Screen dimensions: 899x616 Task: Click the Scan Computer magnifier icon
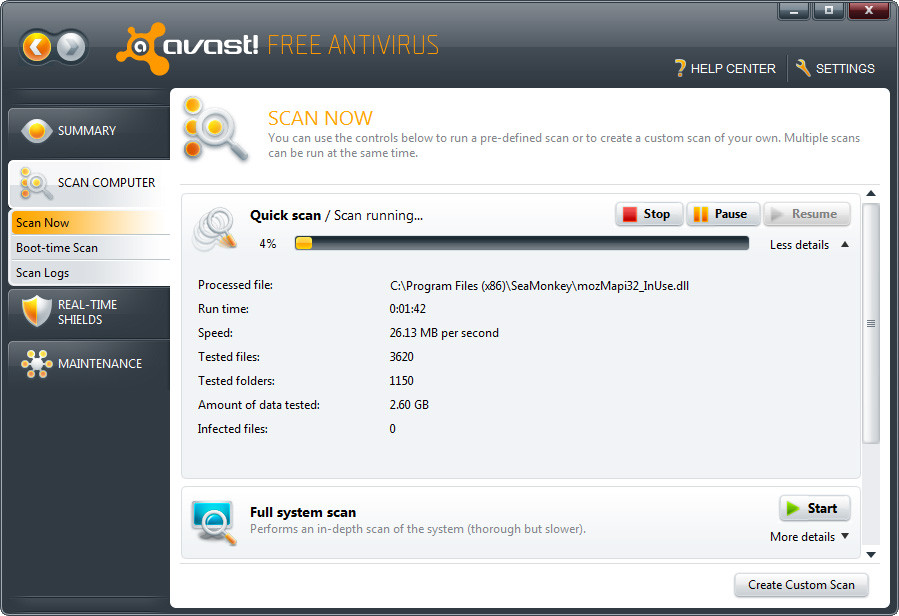(36, 183)
